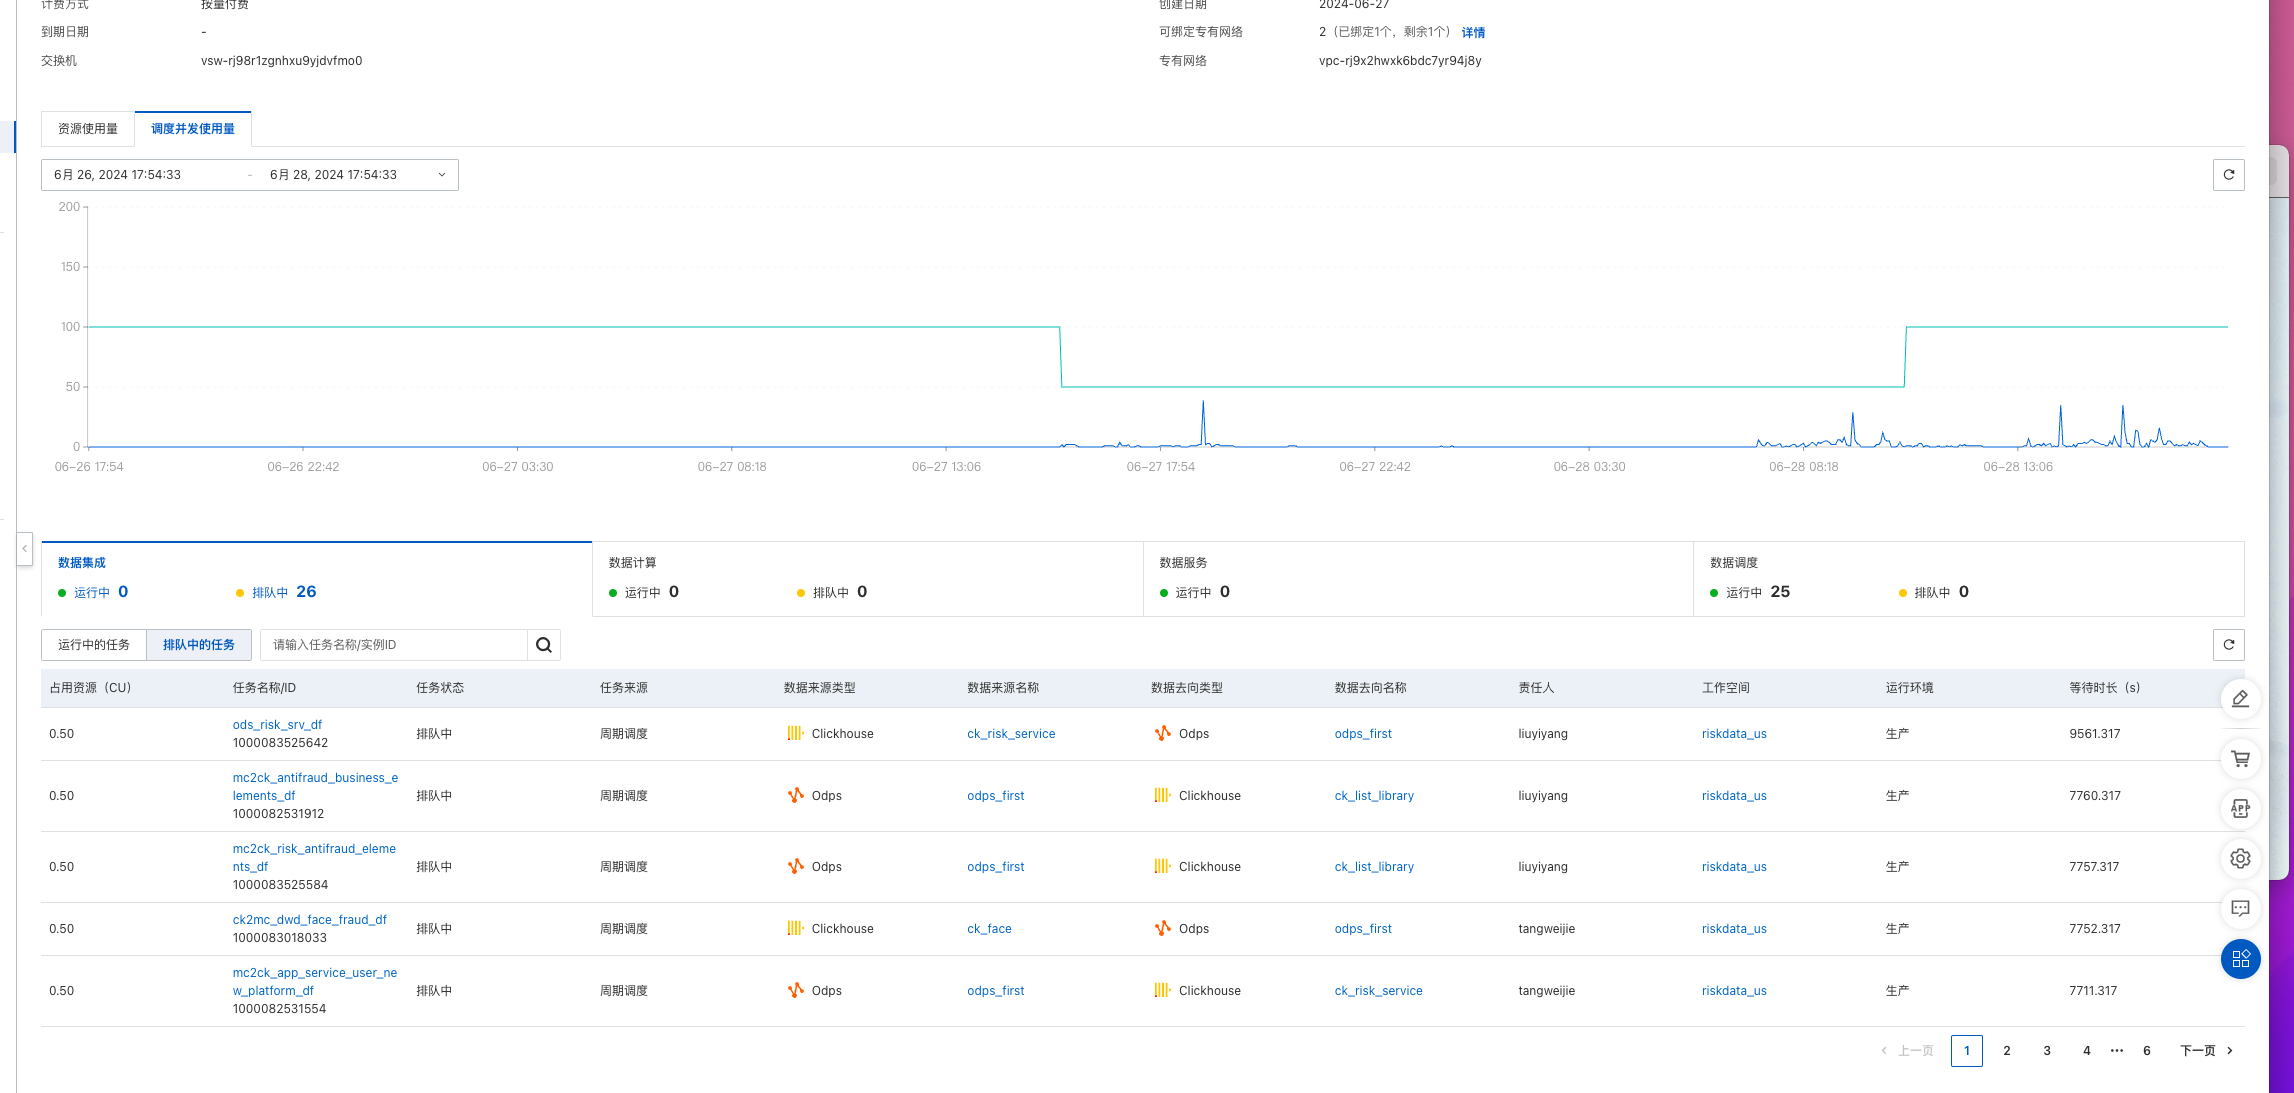The image size is (2294, 1093).
Task: Open the feedback chat floating icon
Action: pos(2240,909)
